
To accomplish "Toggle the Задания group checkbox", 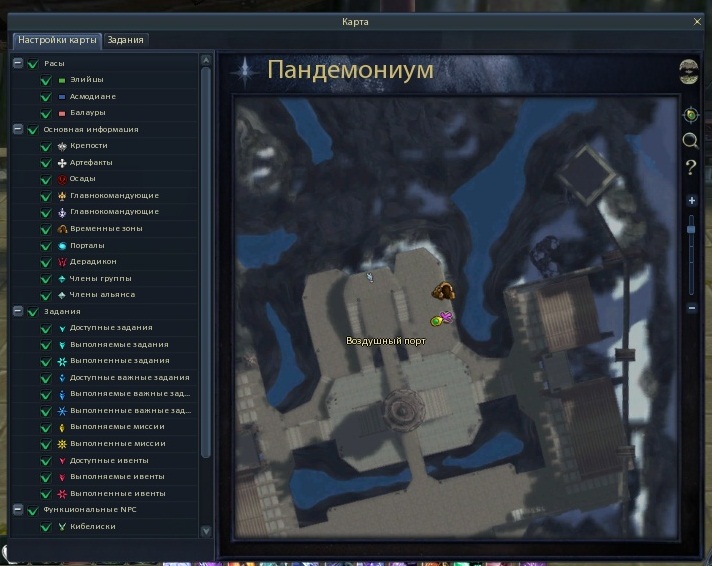I will click(x=33, y=312).
